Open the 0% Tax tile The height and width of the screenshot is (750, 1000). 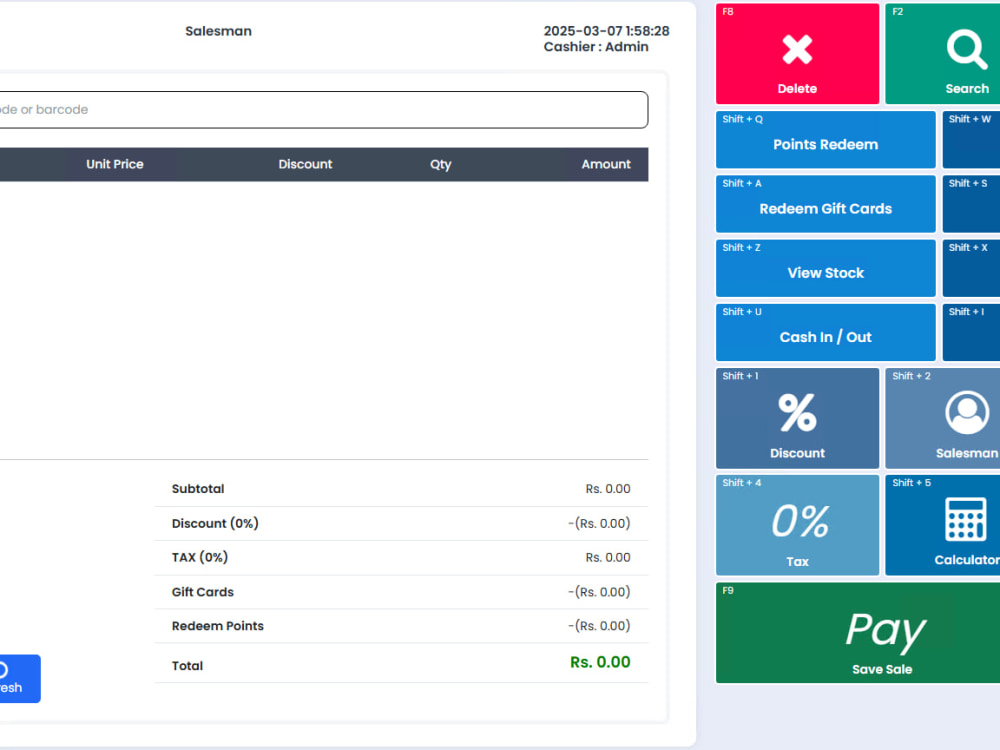797,525
